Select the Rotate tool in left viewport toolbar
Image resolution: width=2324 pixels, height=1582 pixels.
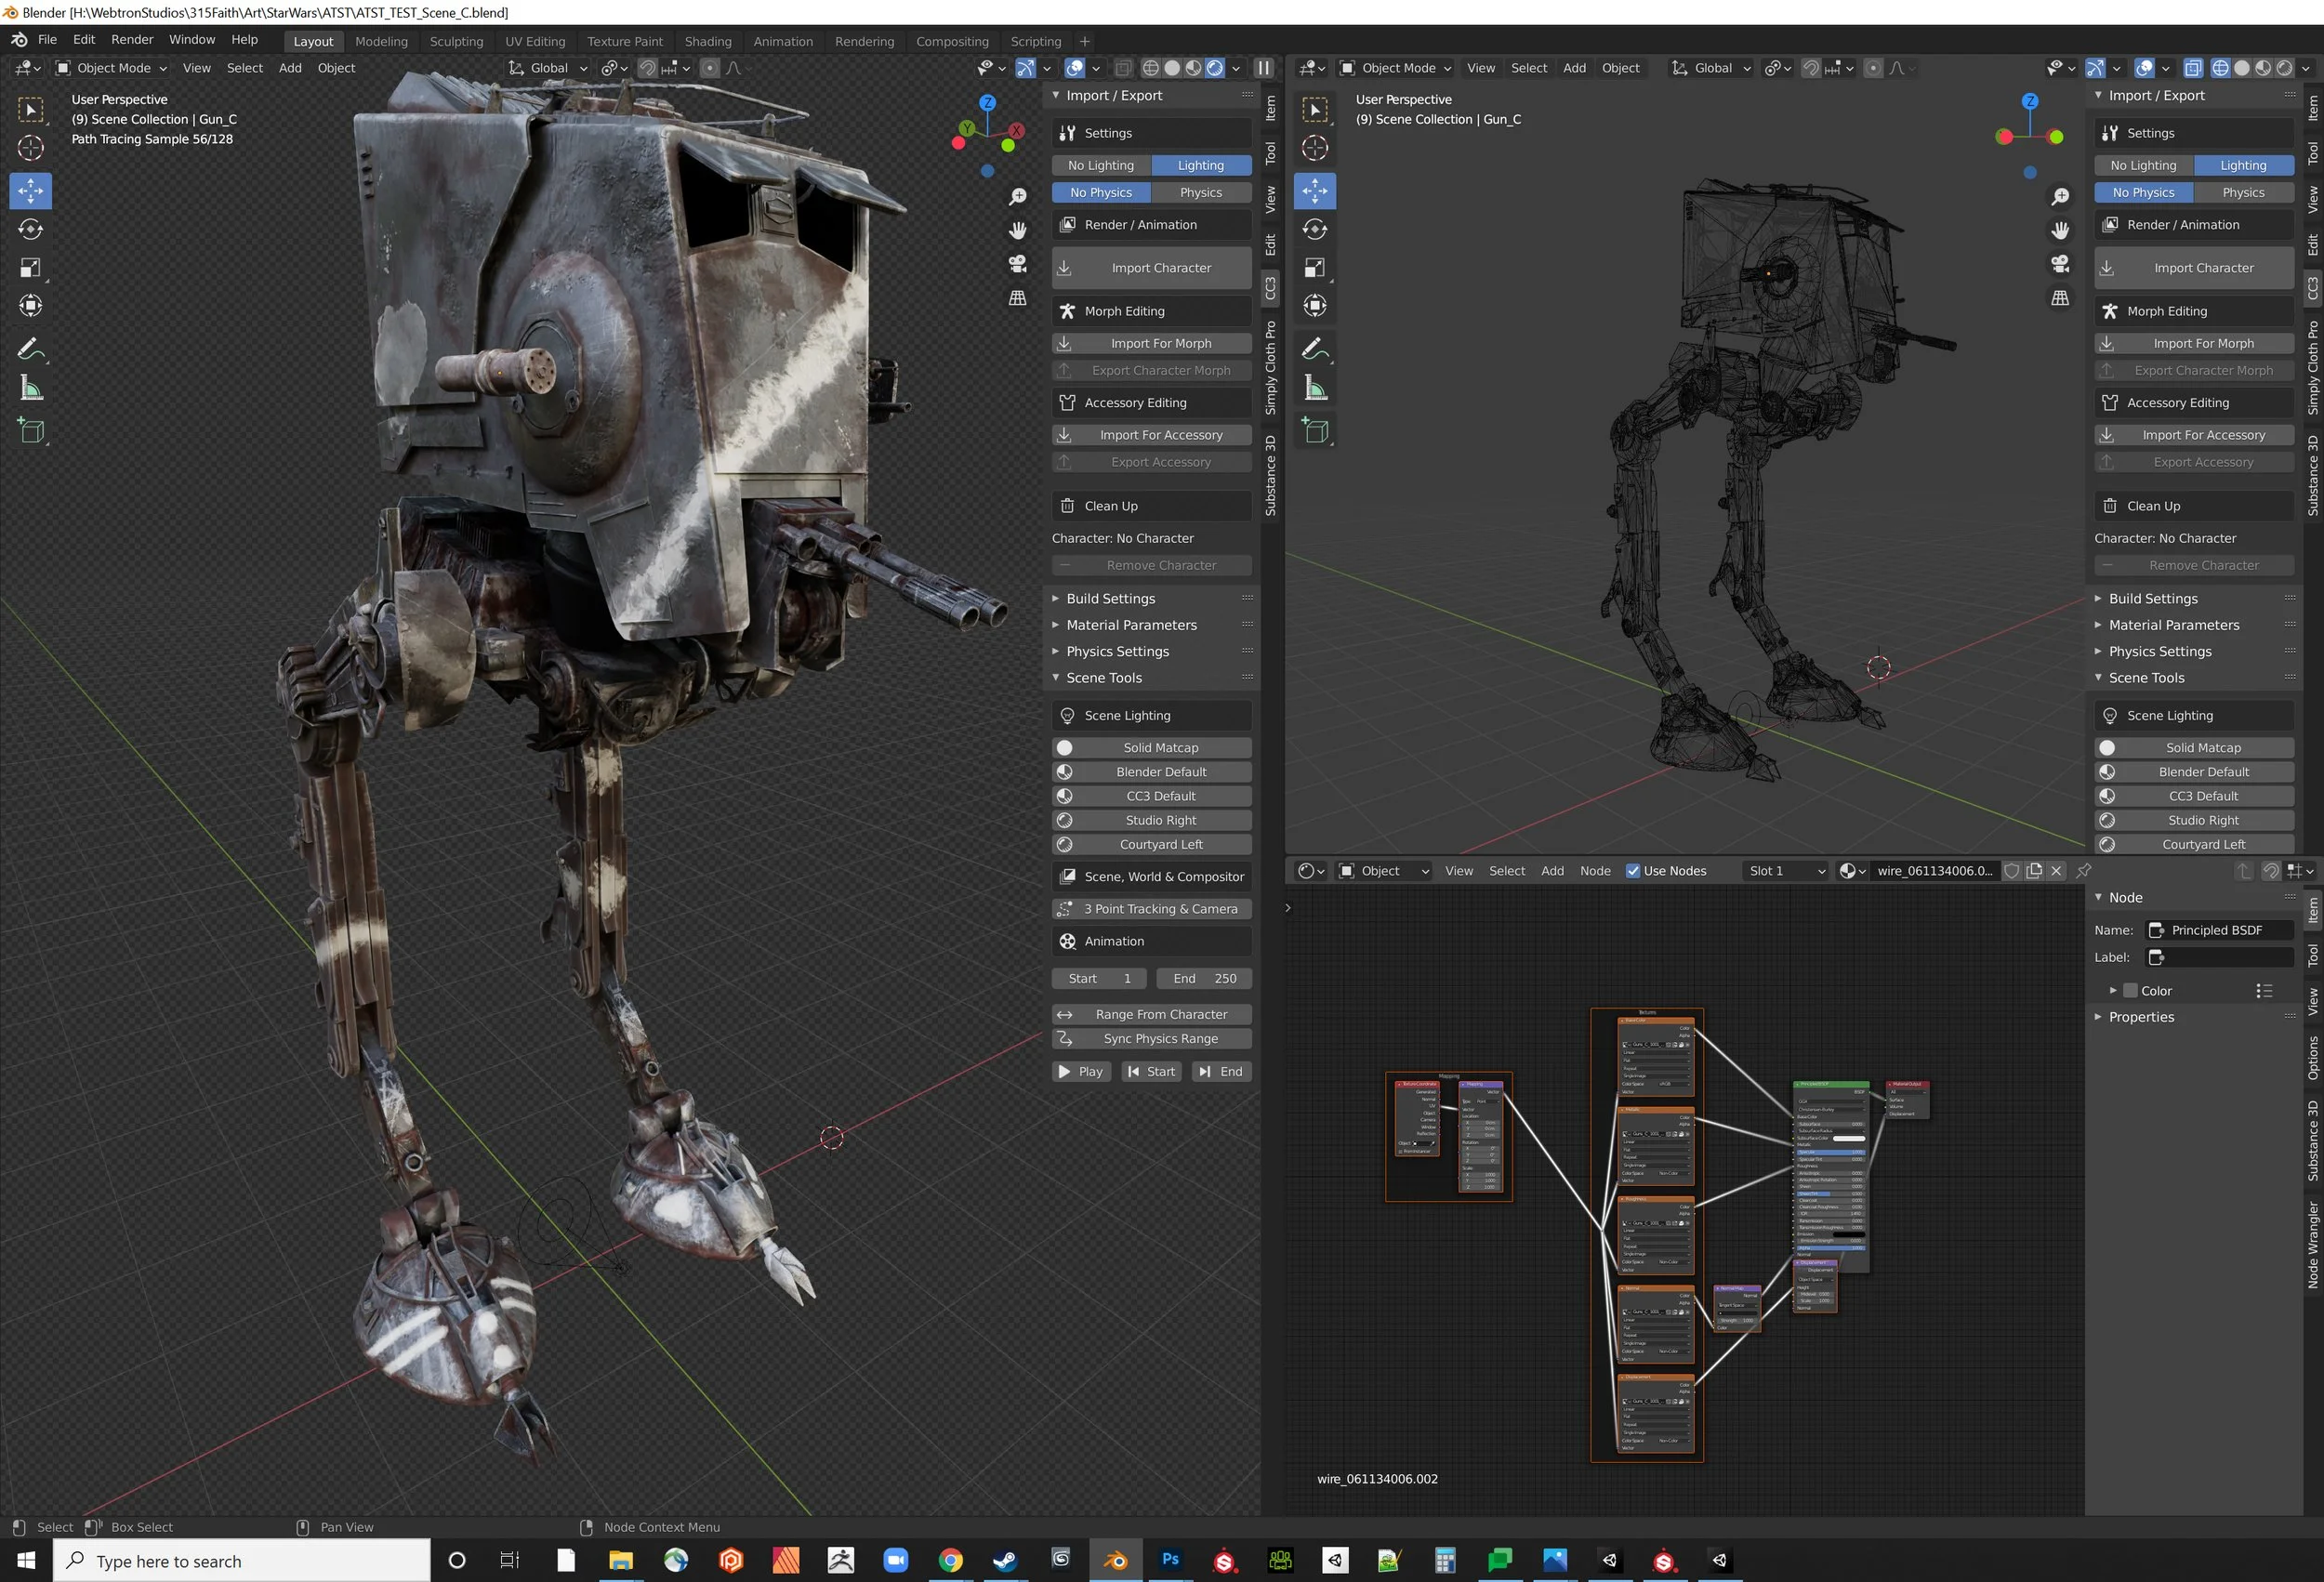[x=31, y=229]
